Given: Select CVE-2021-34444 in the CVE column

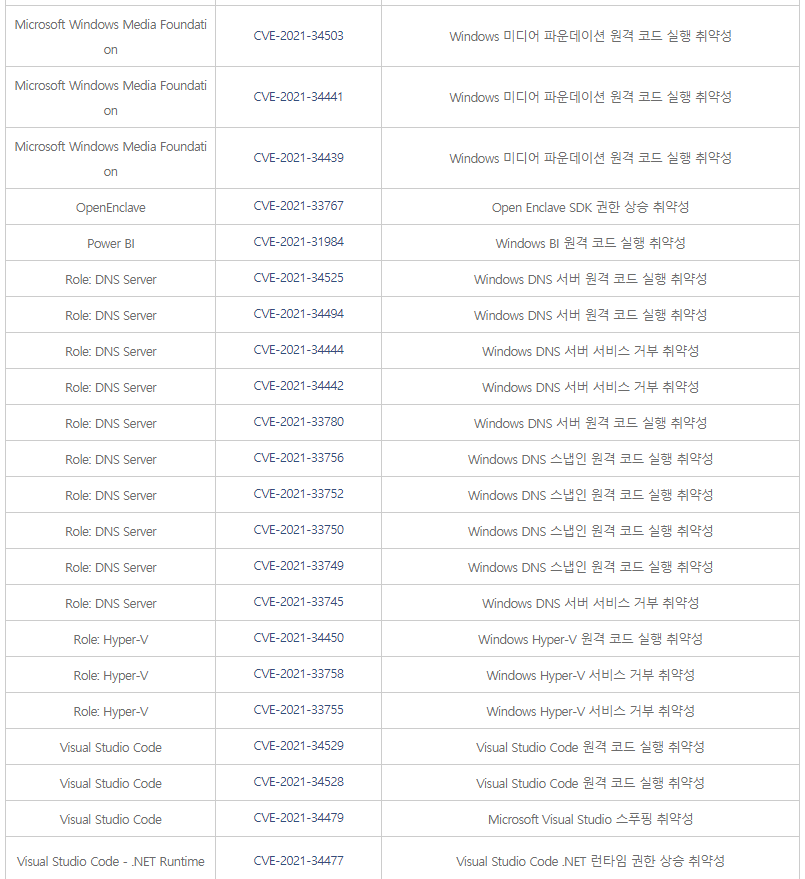Looking at the screenshot, I should [x=298, y=351].
